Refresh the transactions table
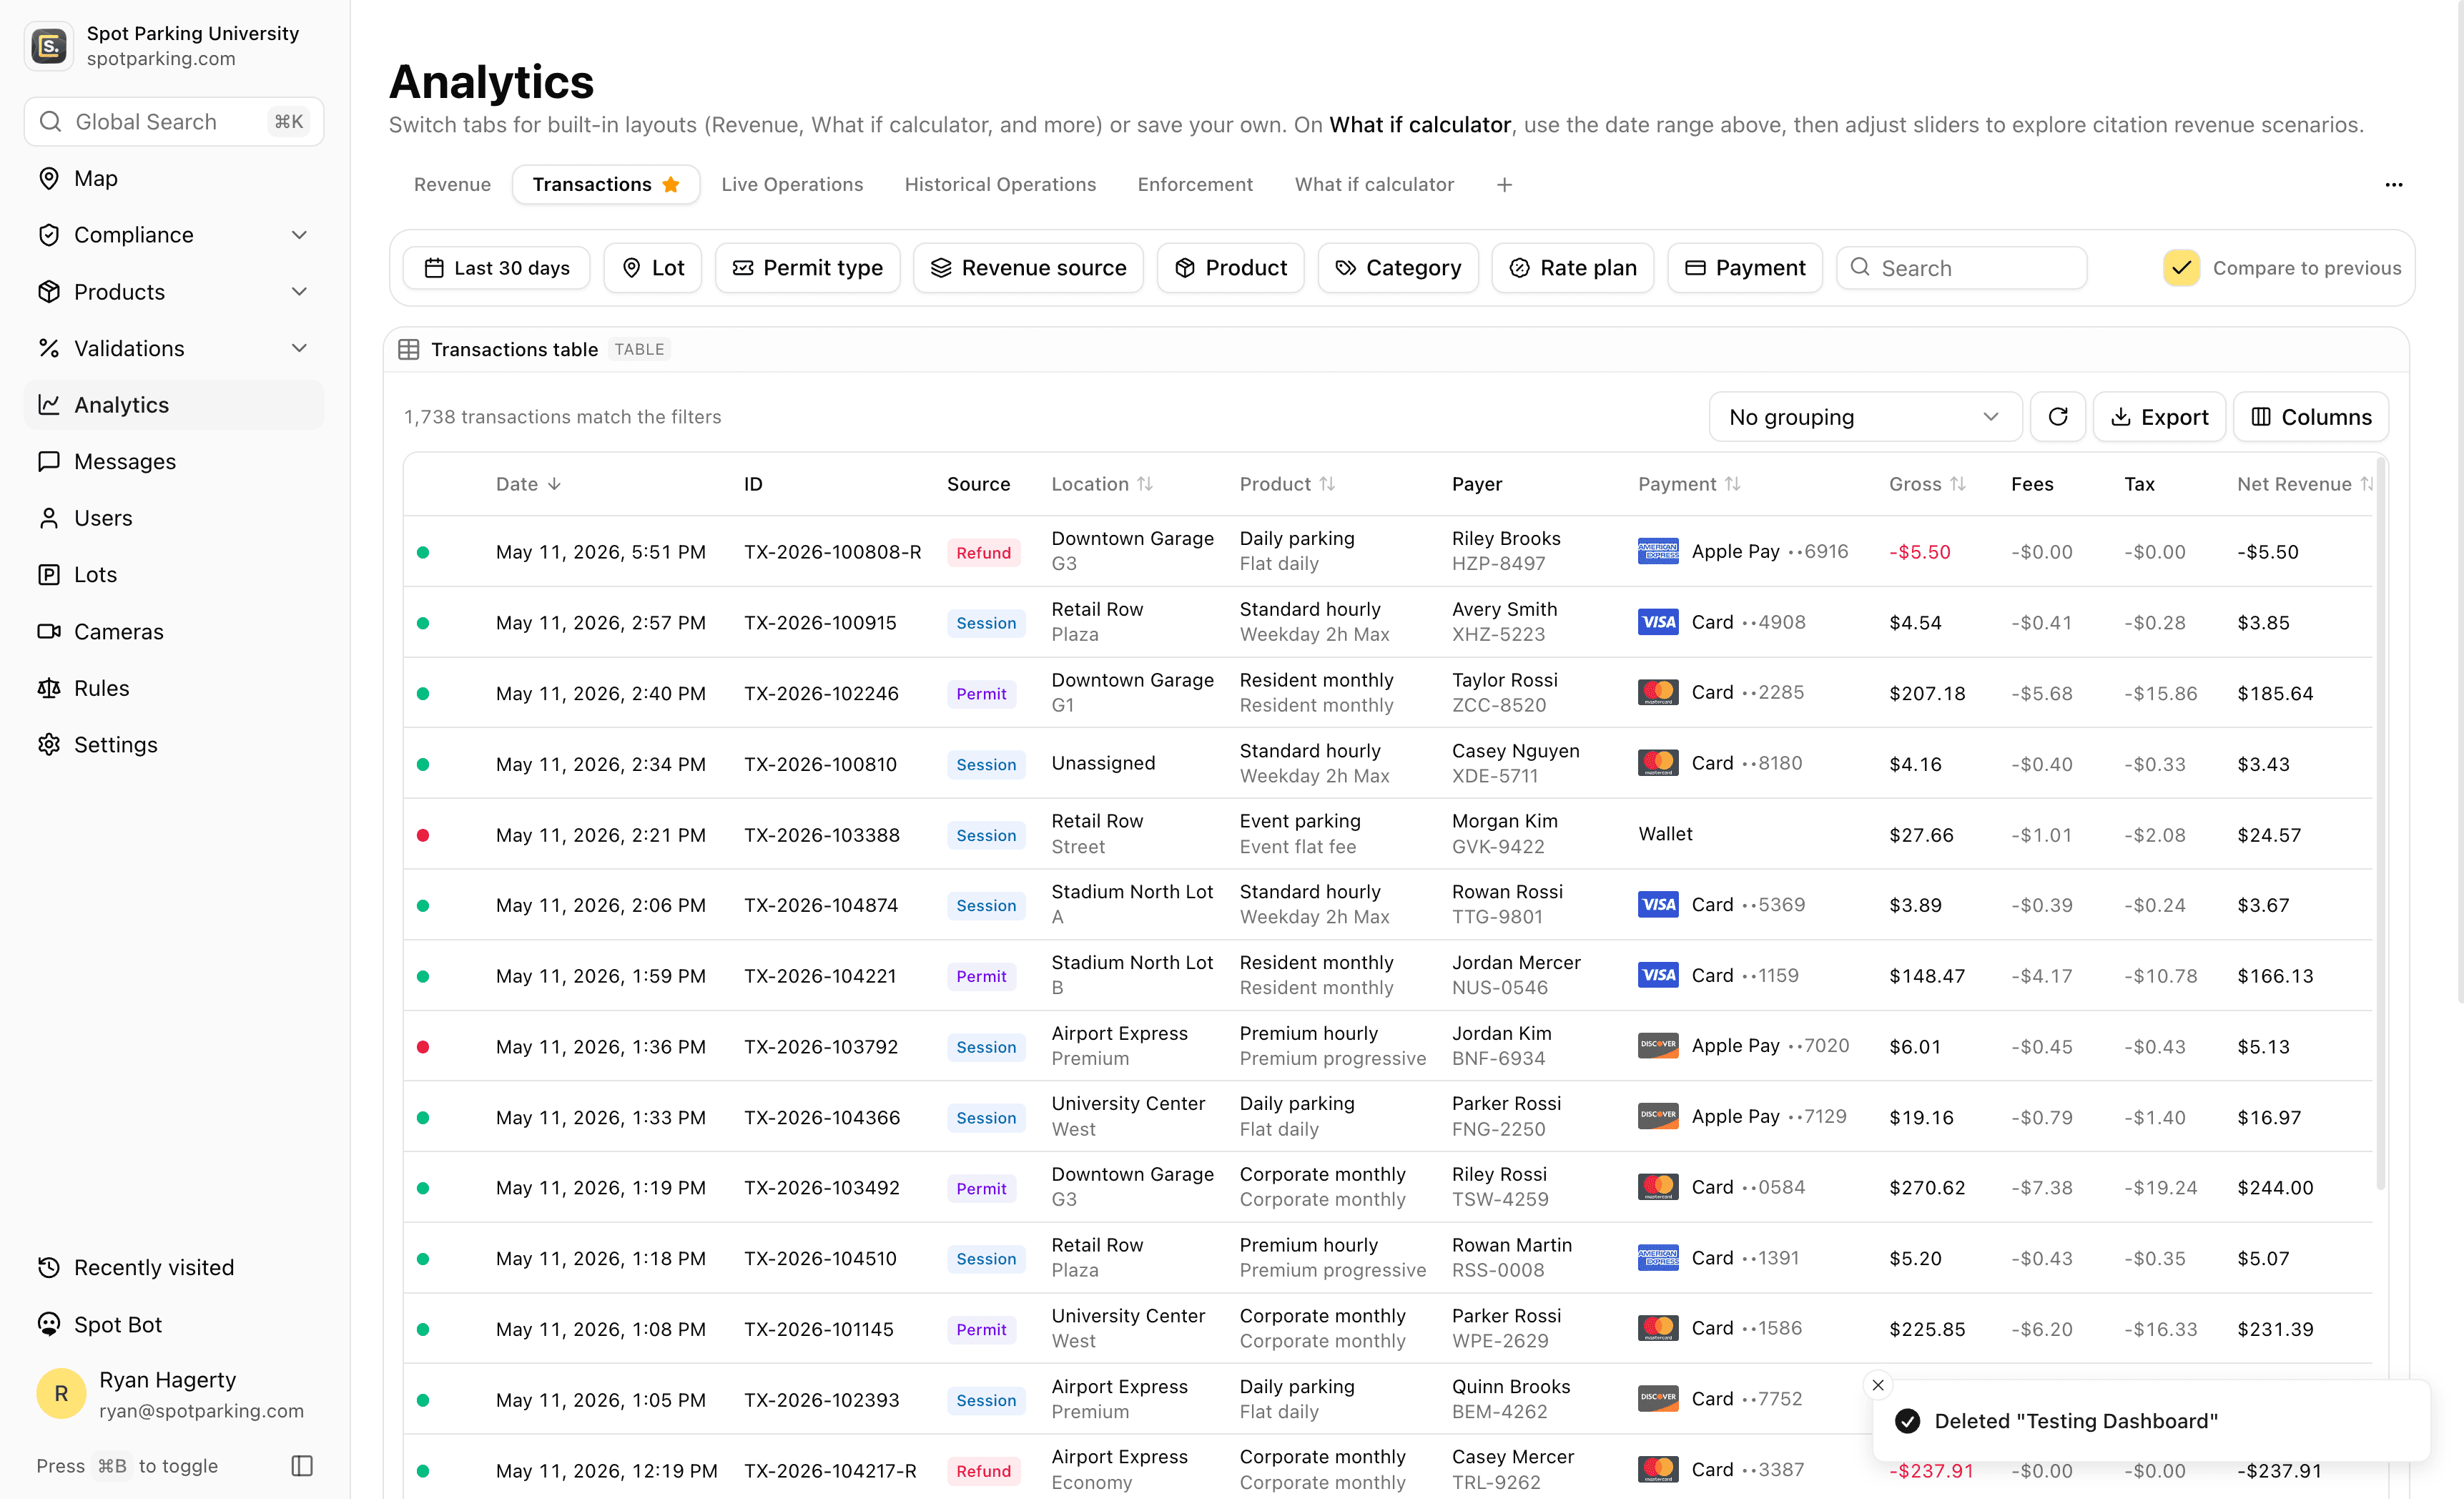This screenshot has height=1499, width=2464. pos(2057,417)
